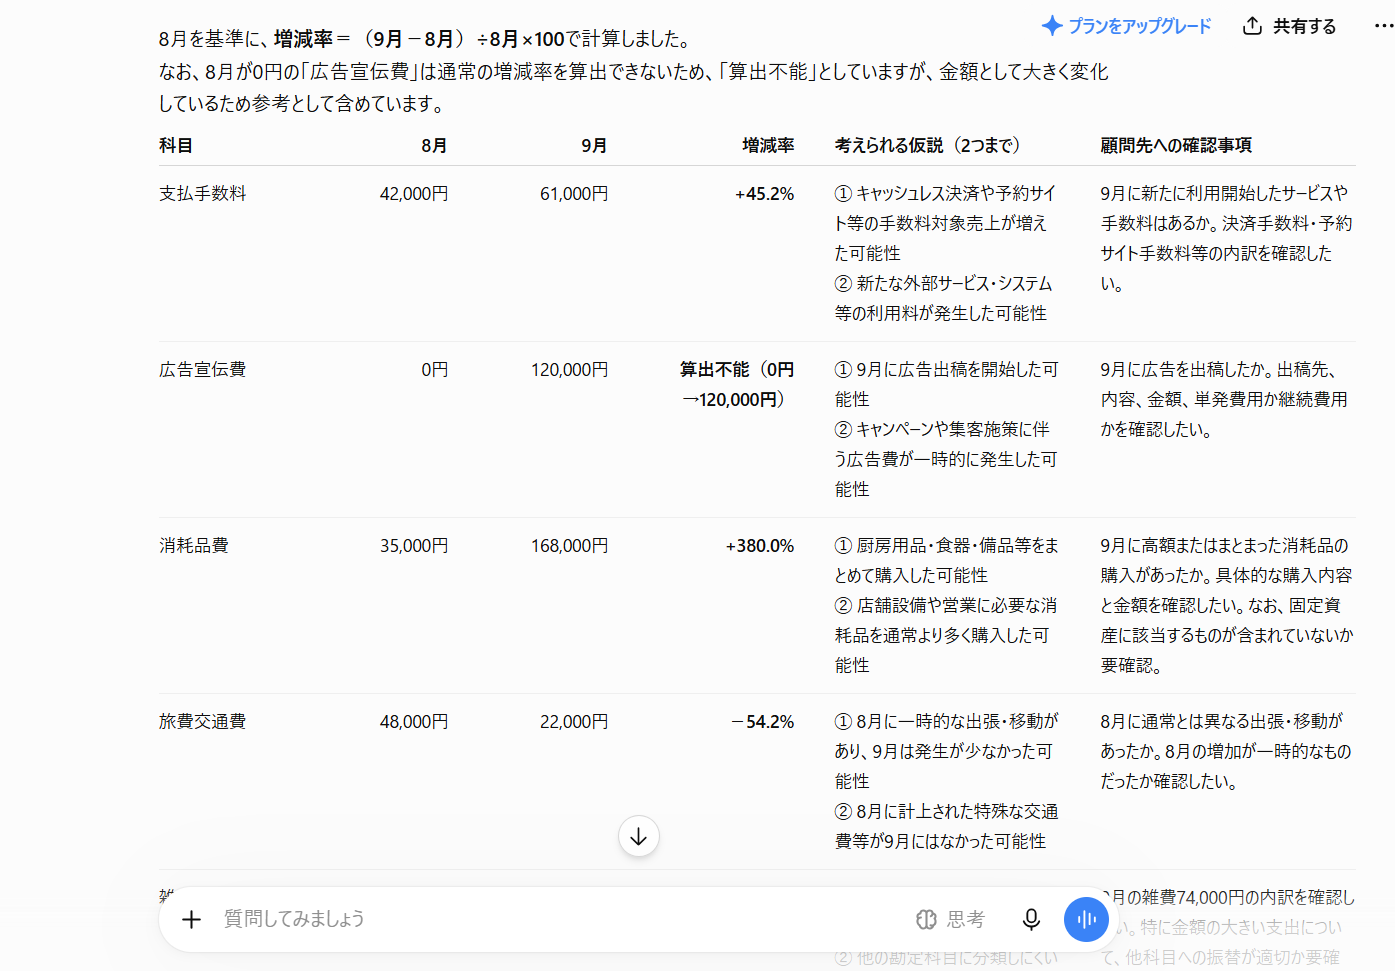This screenshot has height=971, width=1395.
Task: Click the hypothesis text about キャッシュレス決済
Action: click(x=945, y=223)
